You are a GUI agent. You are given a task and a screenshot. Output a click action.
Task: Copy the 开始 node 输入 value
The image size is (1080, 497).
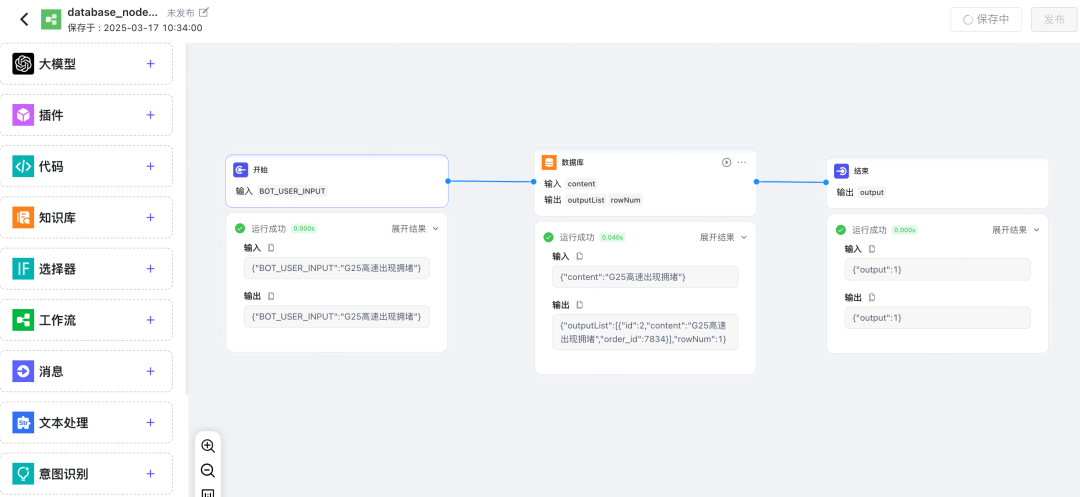(271, 248)
